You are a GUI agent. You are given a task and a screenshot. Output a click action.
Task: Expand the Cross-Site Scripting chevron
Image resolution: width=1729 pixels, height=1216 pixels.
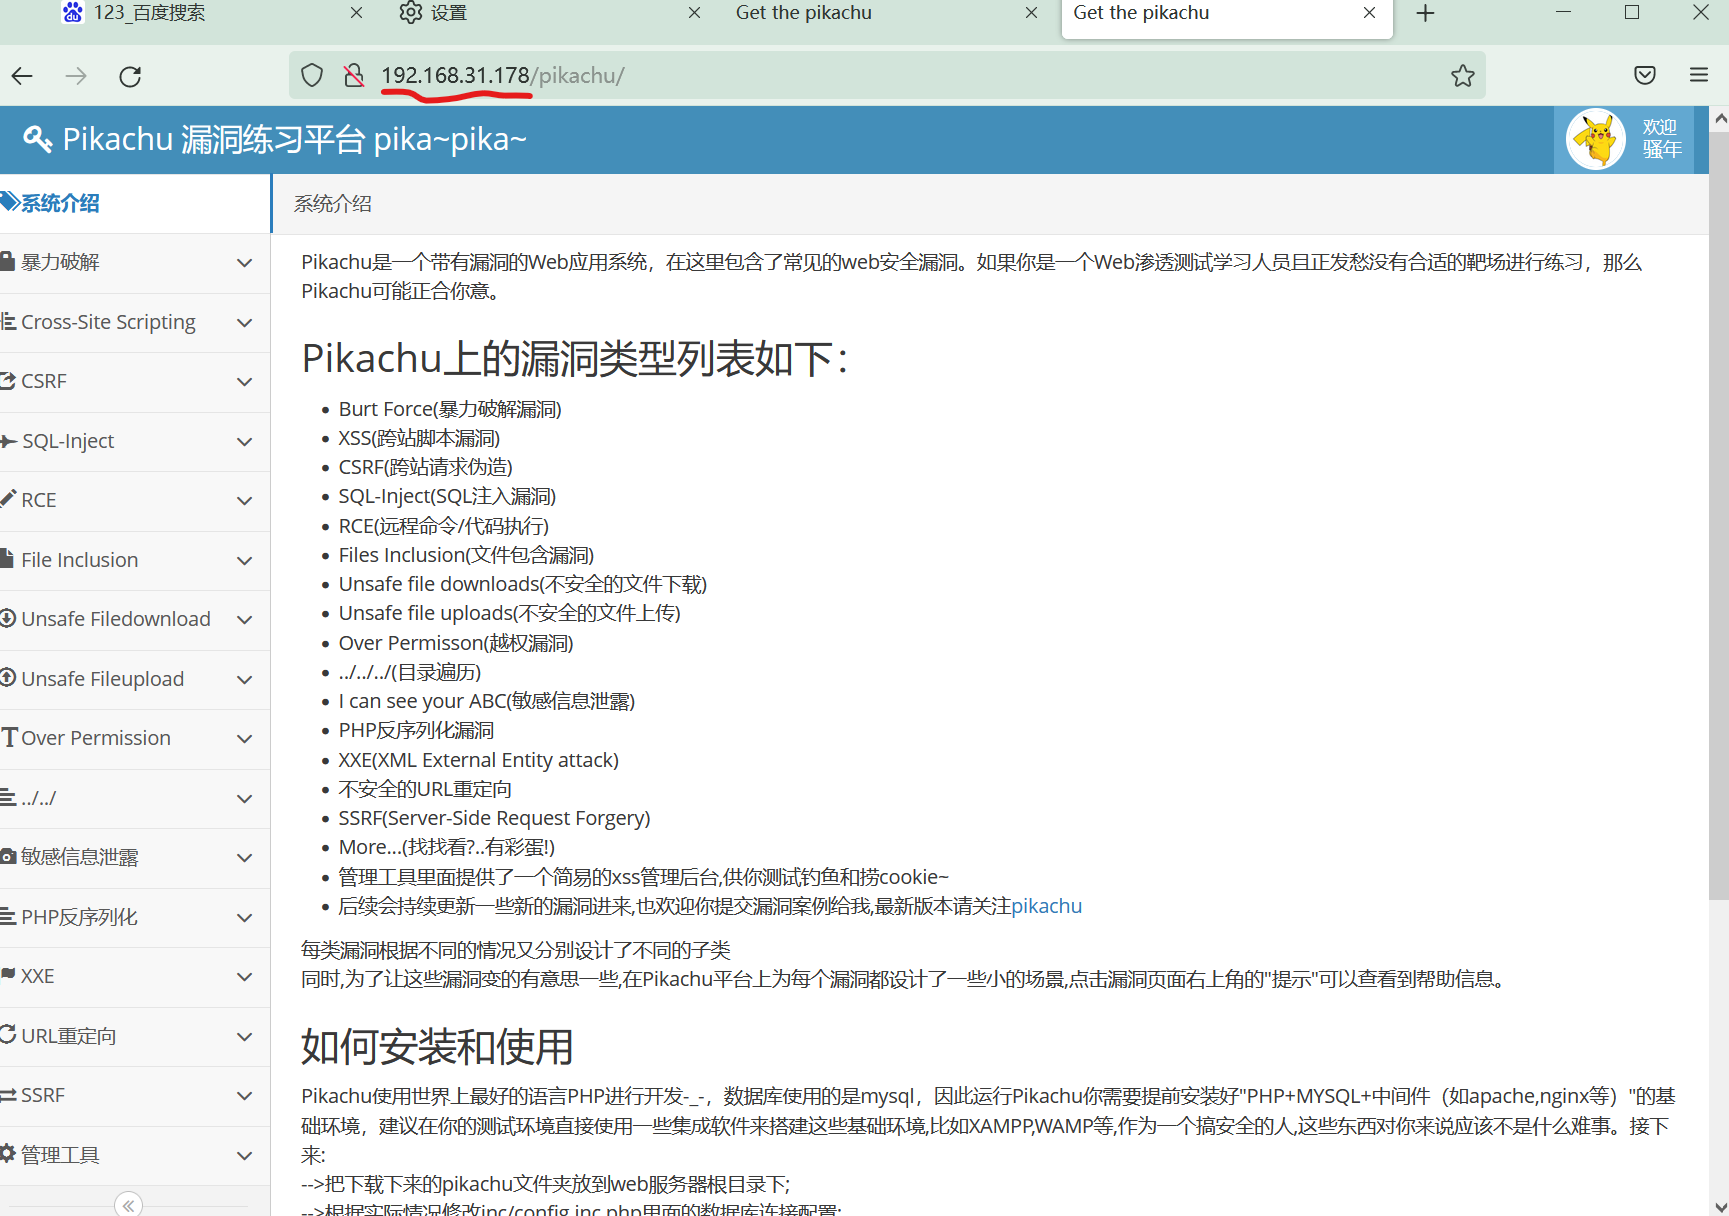click(x=244, y=323)
